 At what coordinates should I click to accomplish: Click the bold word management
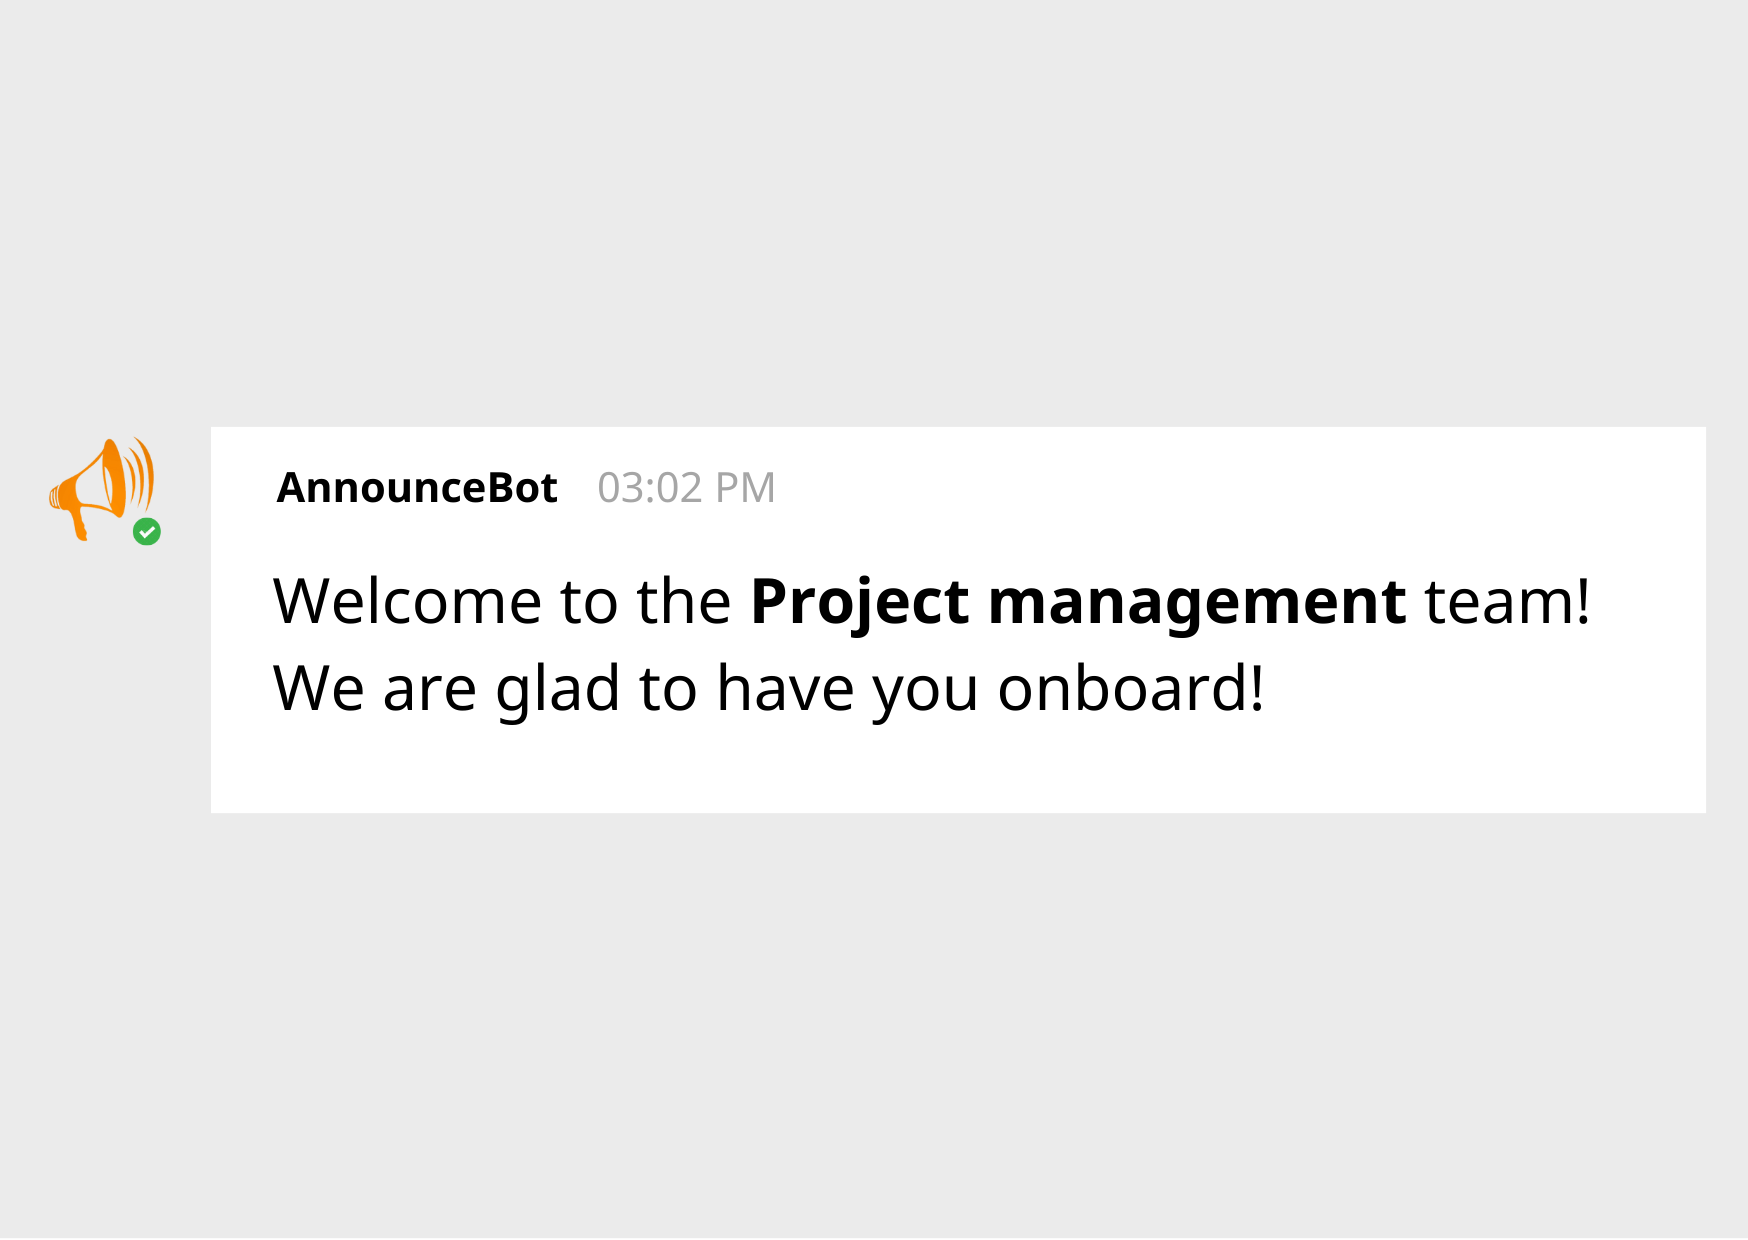point(1197,603)
